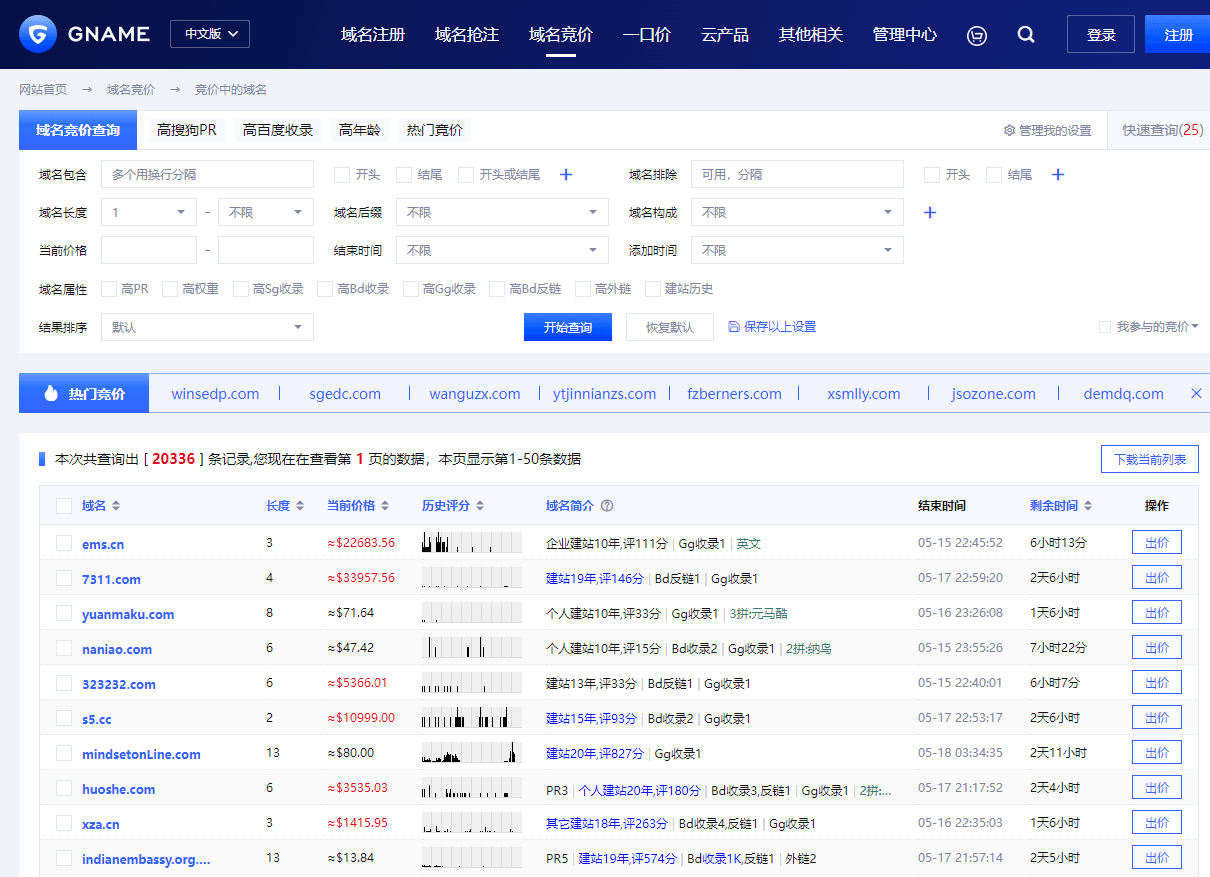Open the 域名抢注 menu item
Image resolution: width=1210 pixels, height=877 pixels.
467,35
